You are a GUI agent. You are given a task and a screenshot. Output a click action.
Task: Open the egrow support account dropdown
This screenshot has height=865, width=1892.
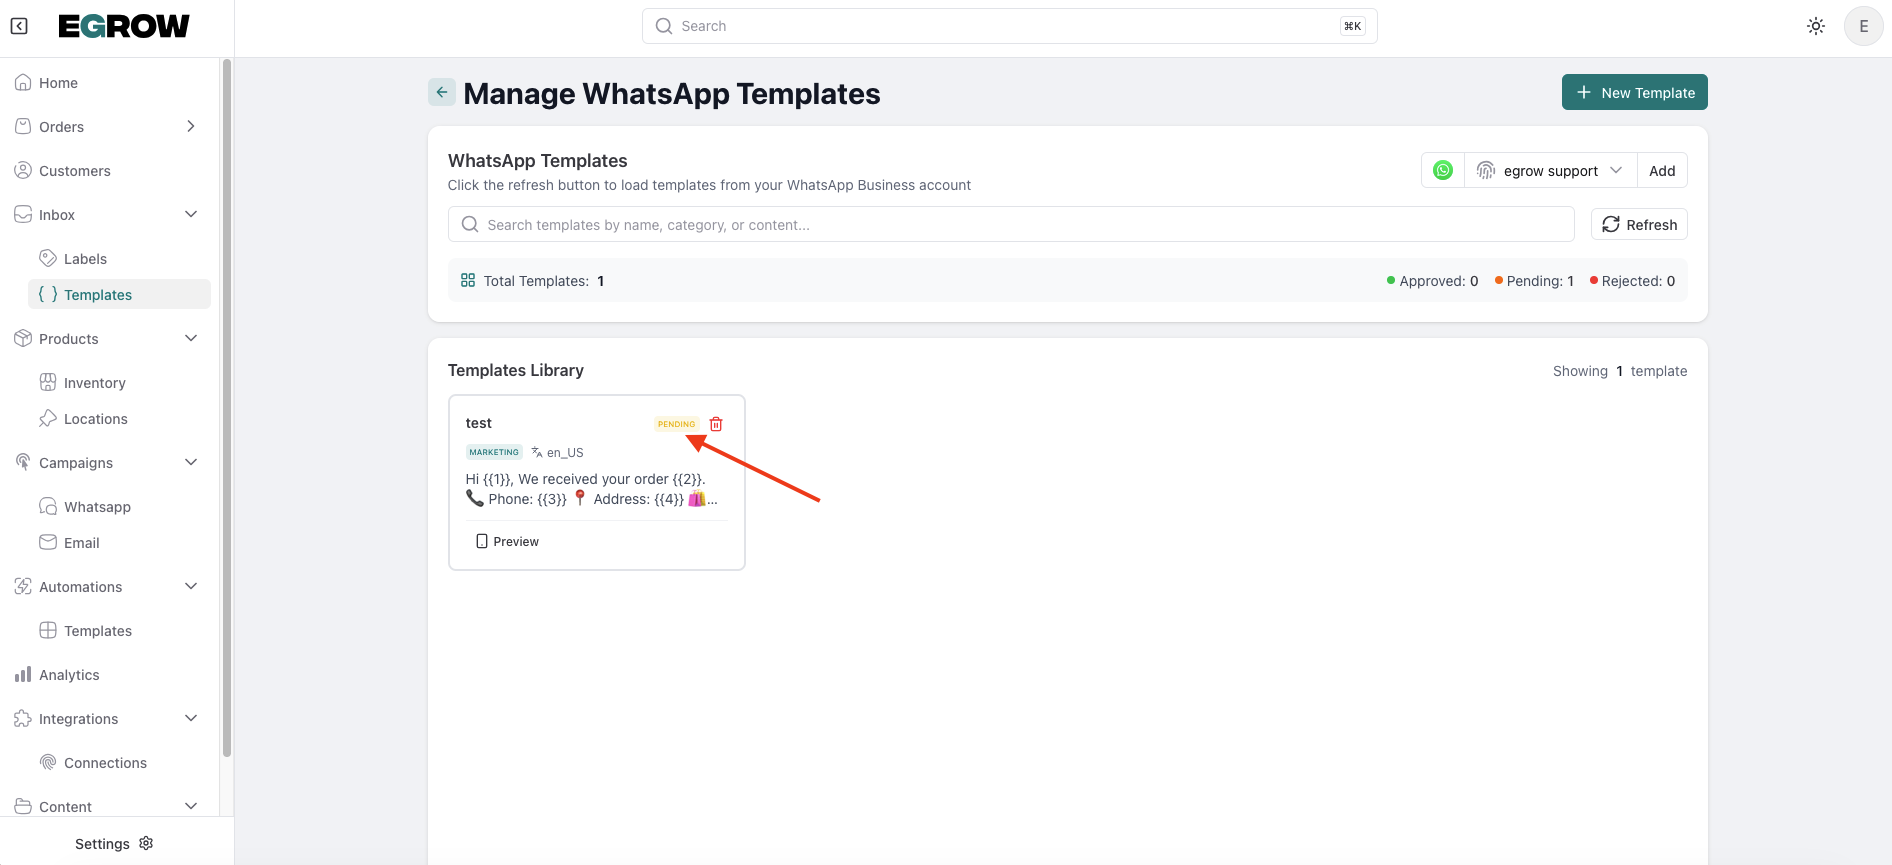click(x=1550, y=170)
